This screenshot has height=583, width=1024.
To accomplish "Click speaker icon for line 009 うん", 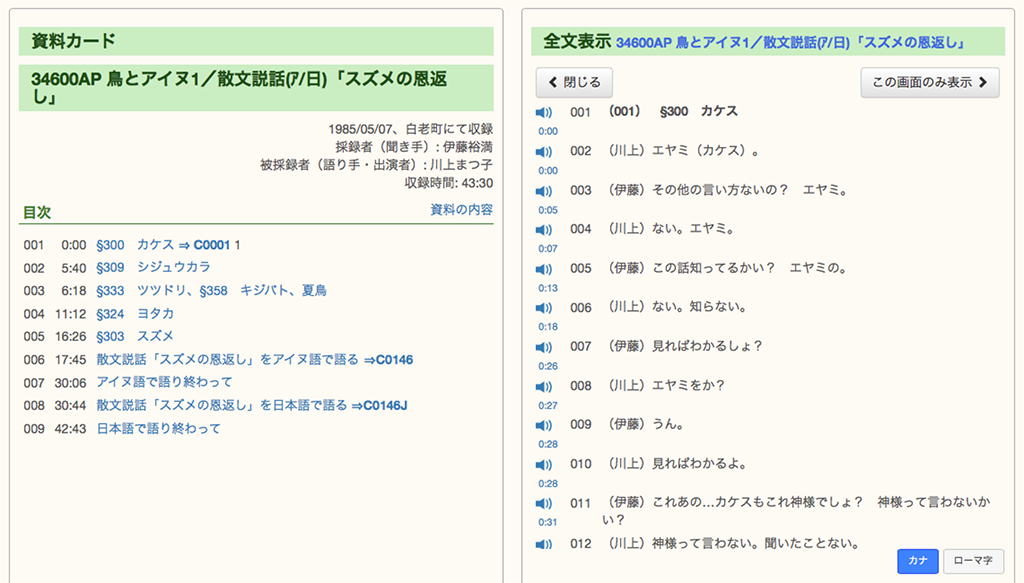I will tap(544, 425).
